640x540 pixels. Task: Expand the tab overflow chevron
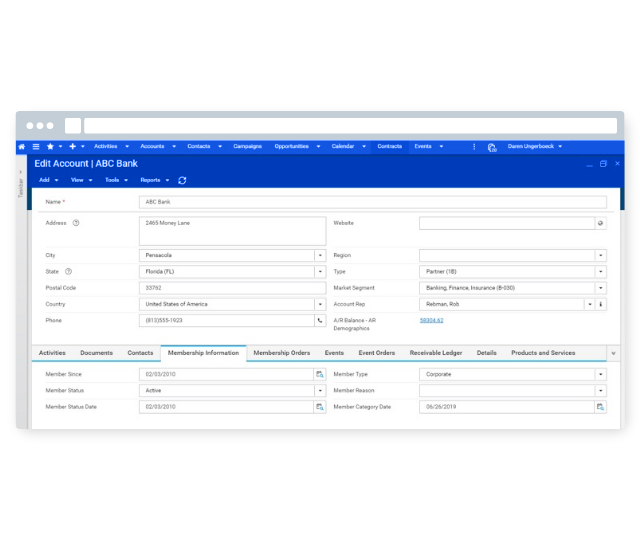coord(613,353)
